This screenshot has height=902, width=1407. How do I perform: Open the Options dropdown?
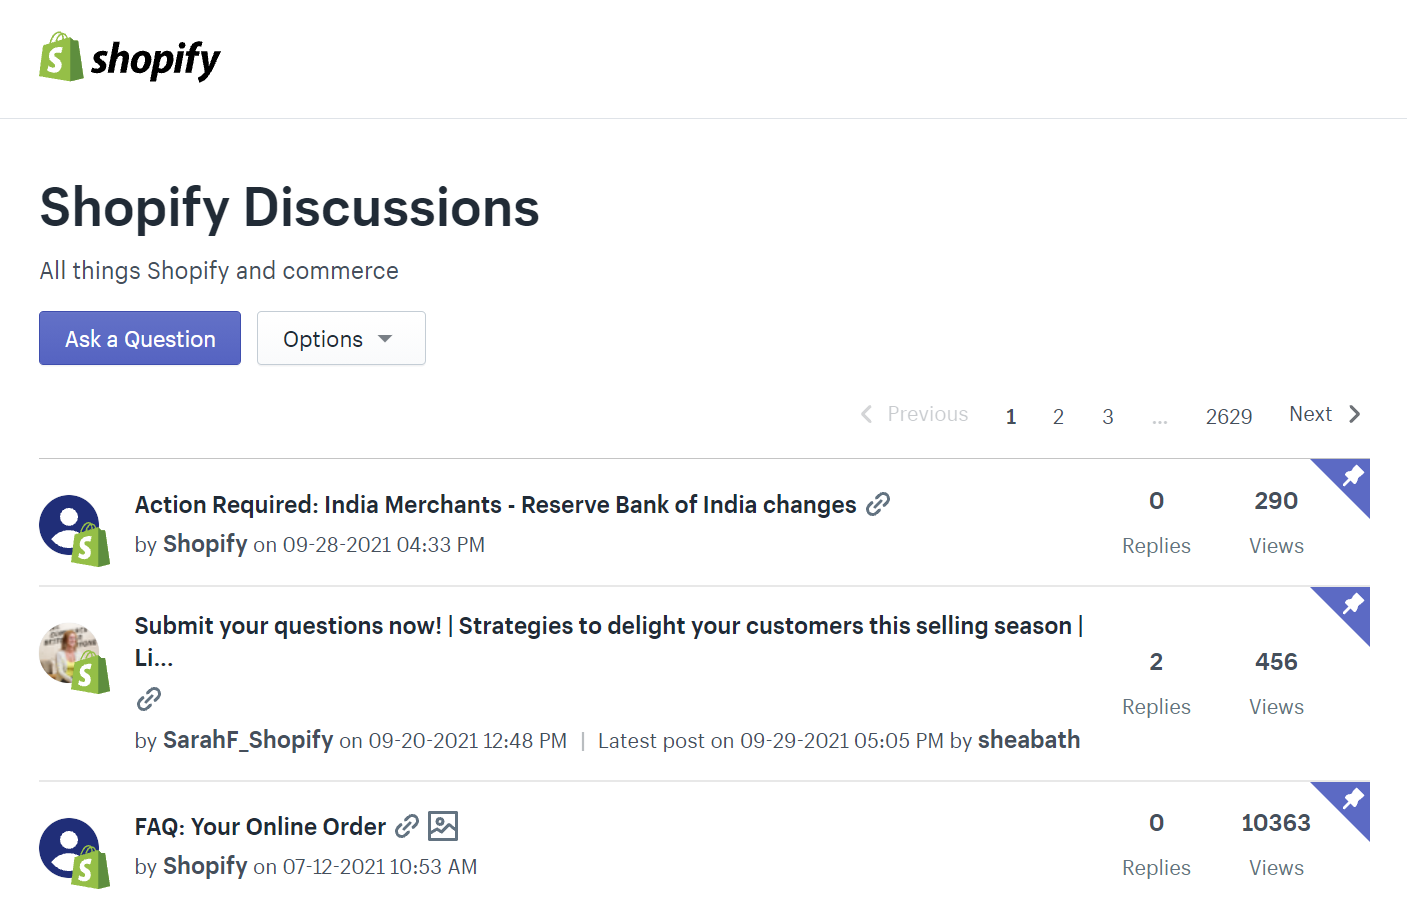[x=341, y=338]
